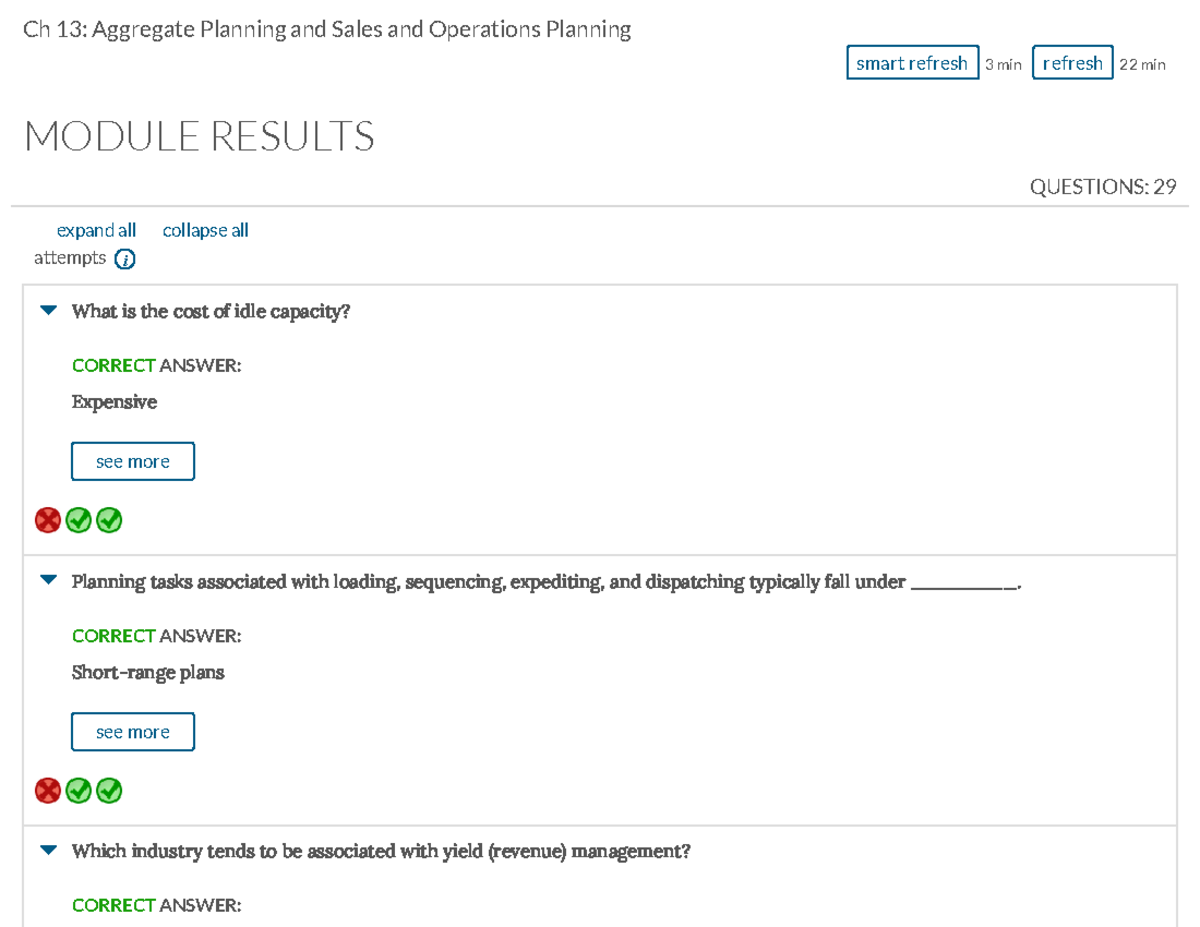Click the first green correct-attempt icon under the idle capacity question
Viewport: 1200px width, 927px height.
[x=78, y=520]
